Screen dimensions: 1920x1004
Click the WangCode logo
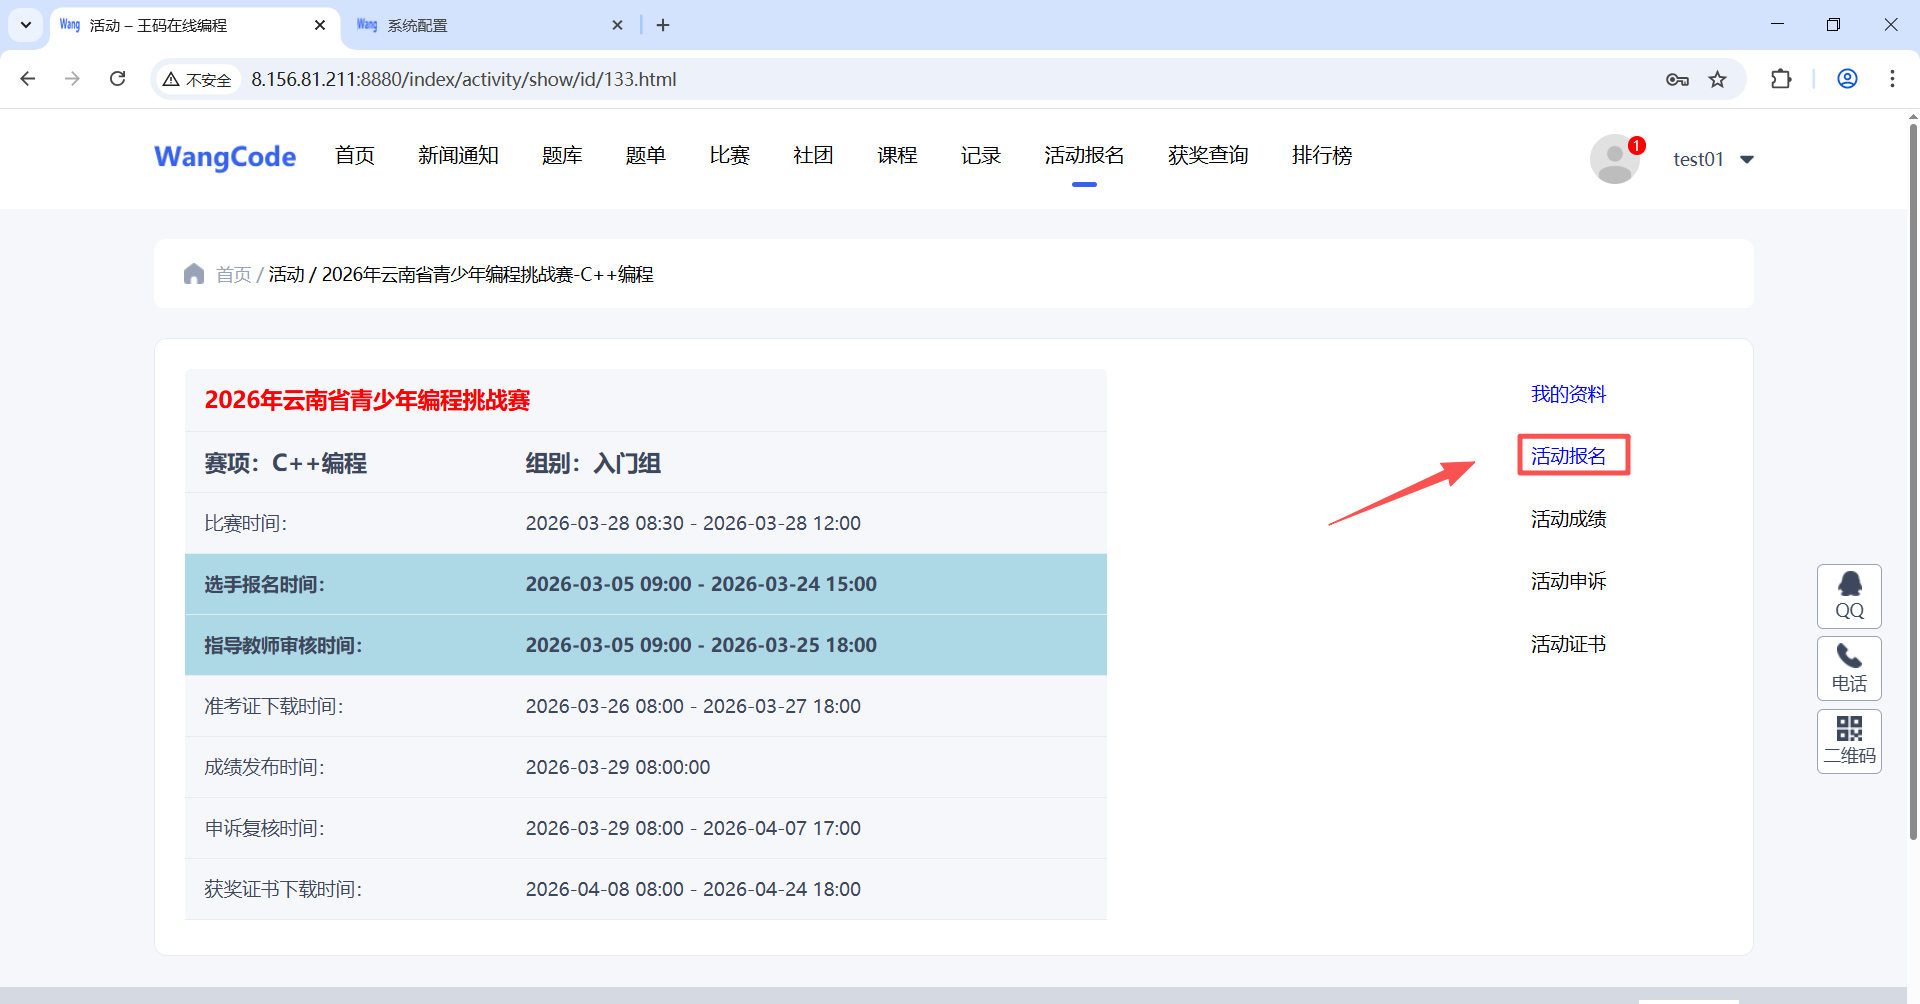(x=225, y=157)
